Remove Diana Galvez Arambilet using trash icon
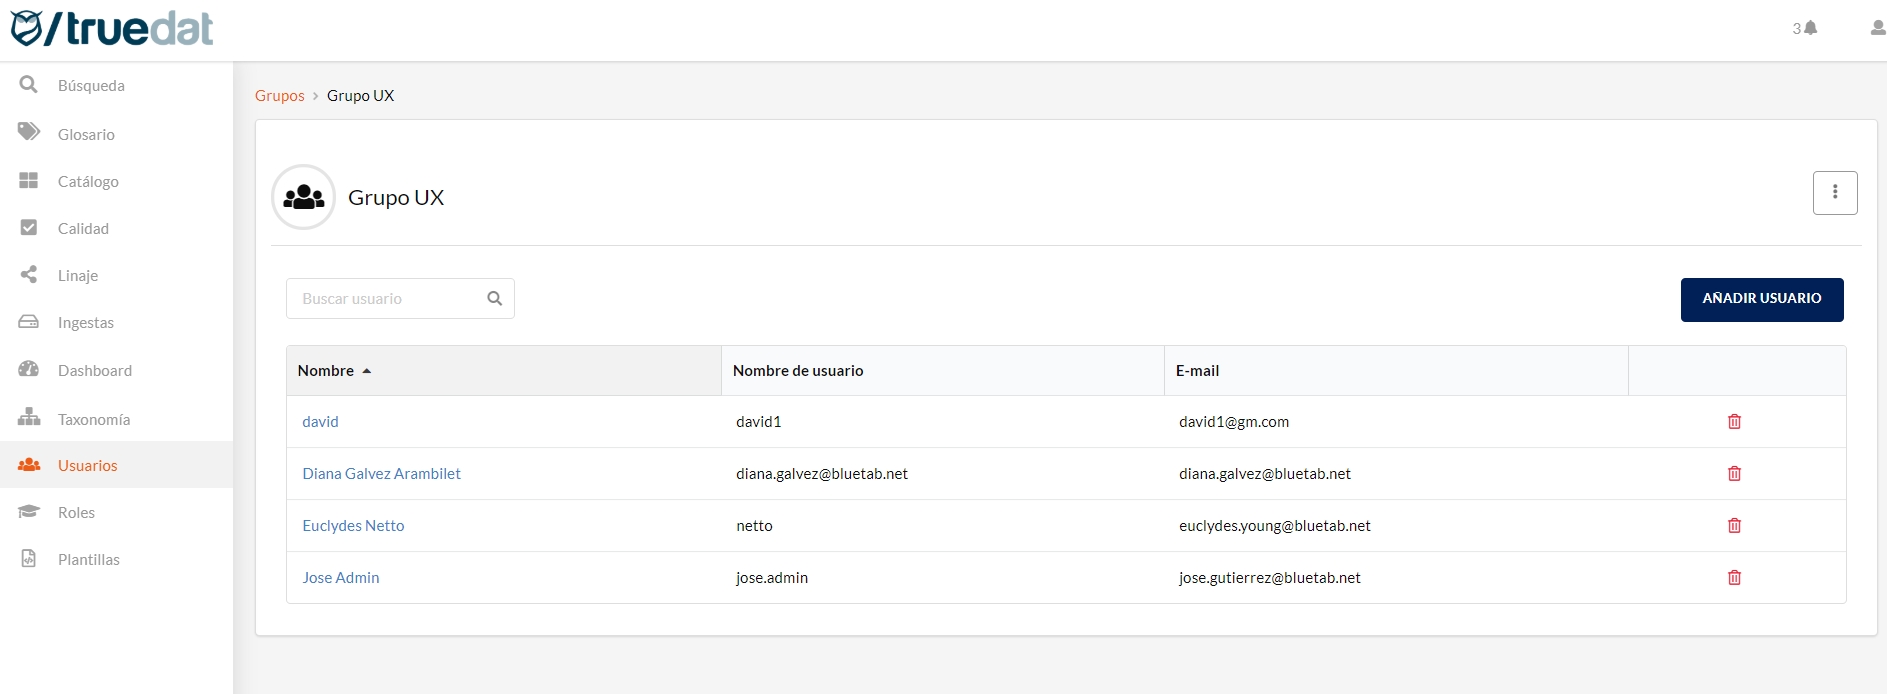Screen dimensions: 1887x694 click(1734, 474)
